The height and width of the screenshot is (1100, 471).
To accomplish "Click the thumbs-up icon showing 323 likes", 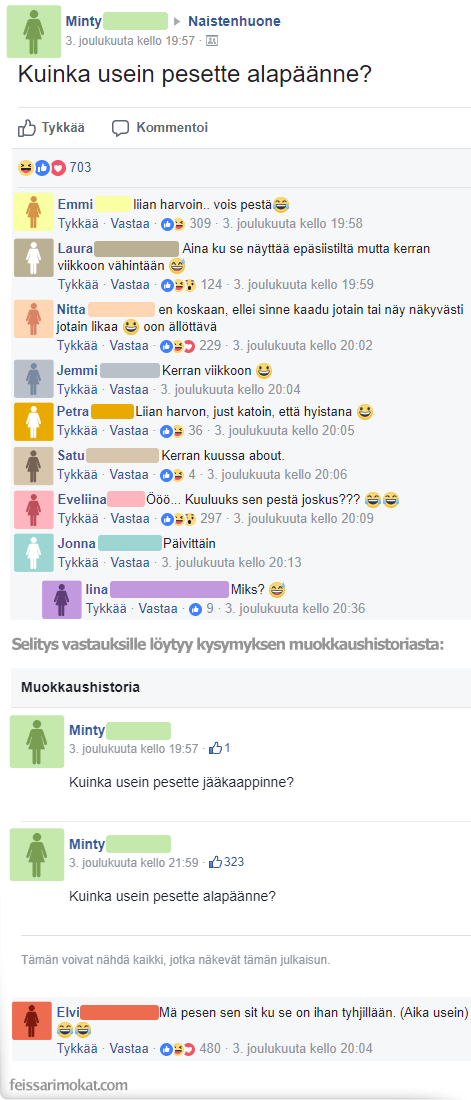I will coord(215,862).
